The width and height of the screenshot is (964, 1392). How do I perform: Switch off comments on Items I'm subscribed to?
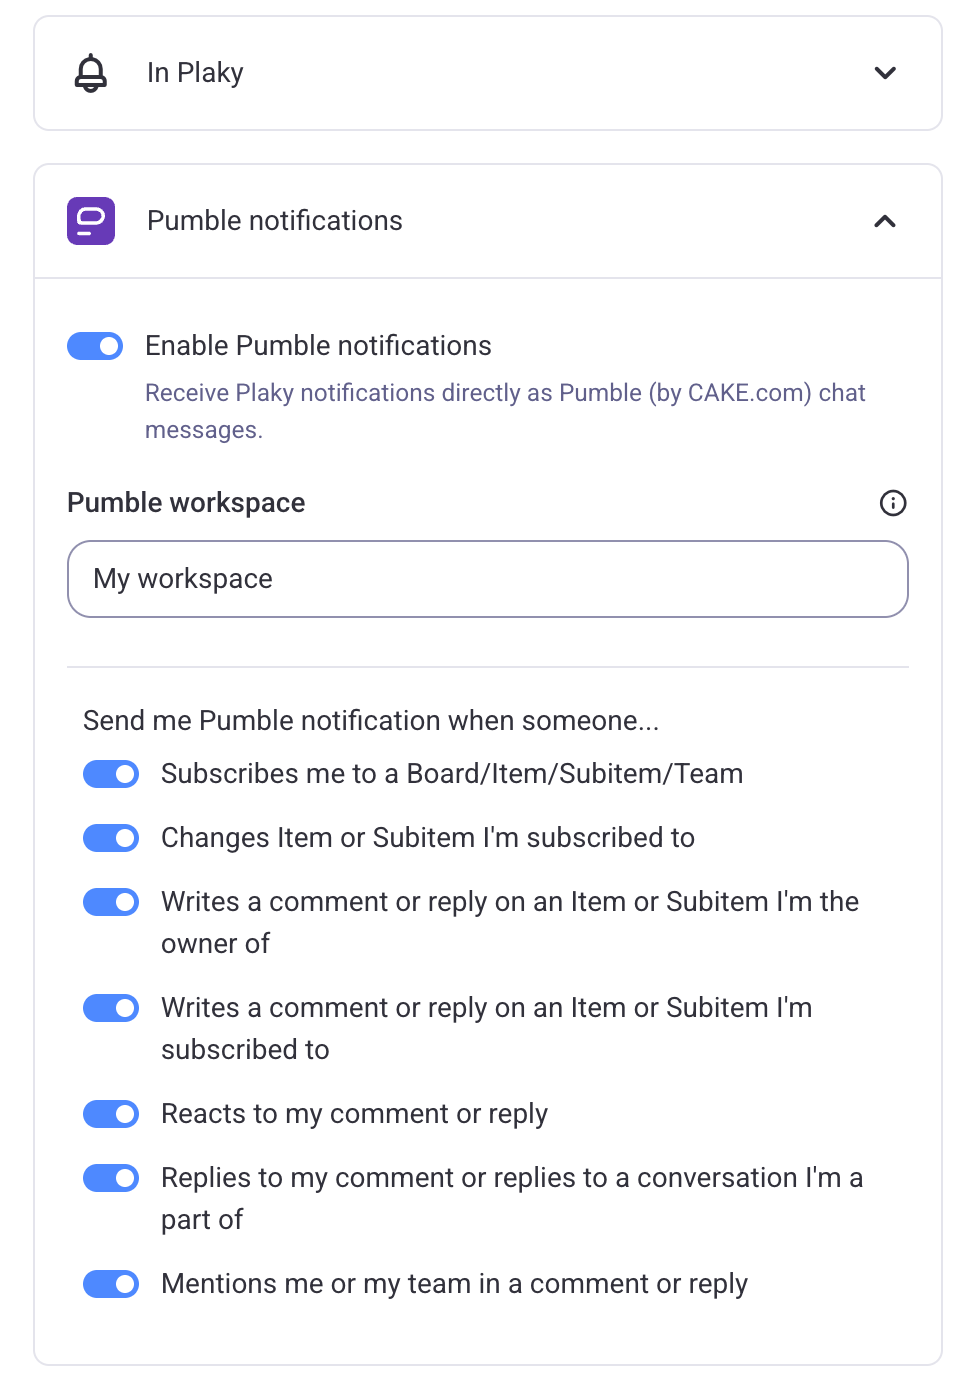(111, 1008)
